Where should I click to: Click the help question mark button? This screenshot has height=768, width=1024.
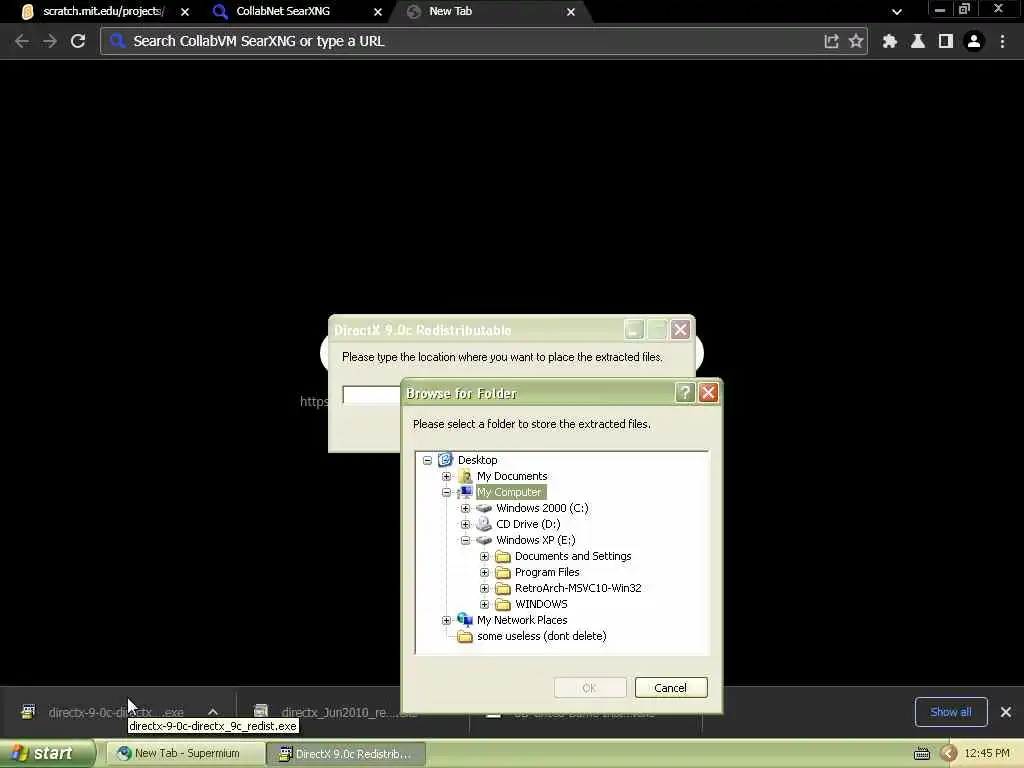684,392
